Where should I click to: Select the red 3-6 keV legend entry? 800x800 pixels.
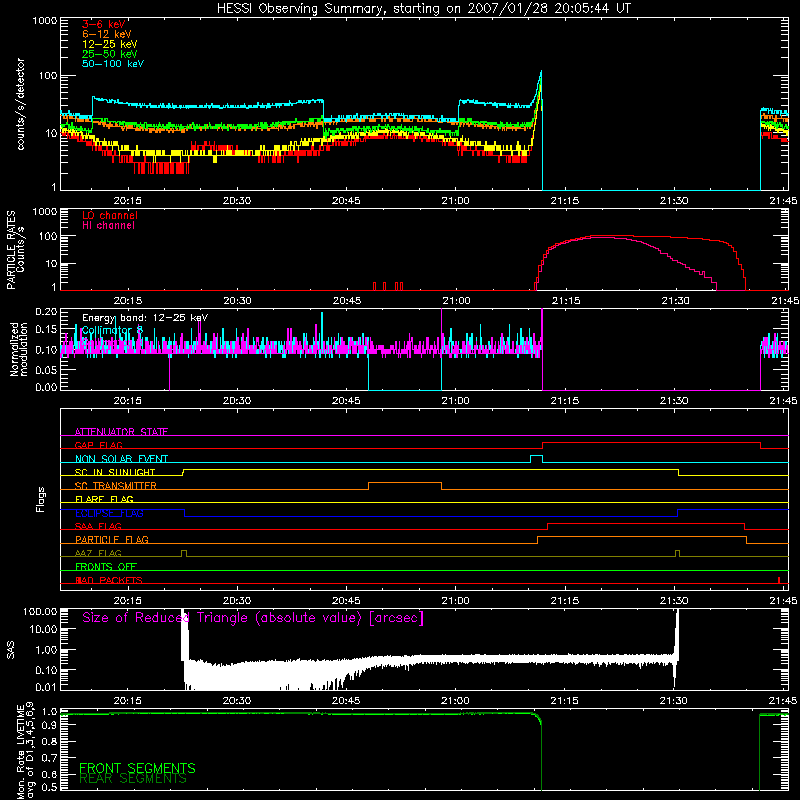tap(104, 24)
